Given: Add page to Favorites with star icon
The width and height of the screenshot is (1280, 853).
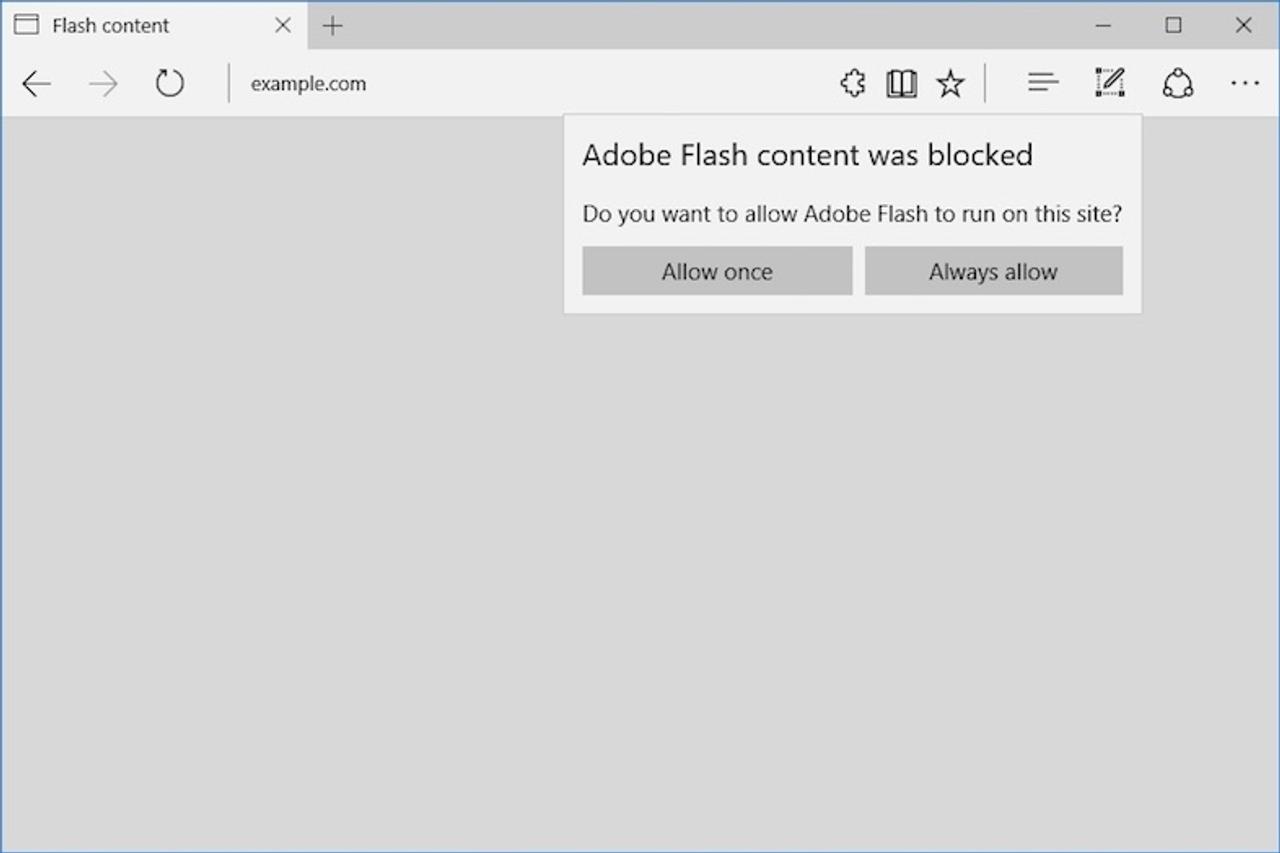Looking at the screenshot, I should coord(949,83).
